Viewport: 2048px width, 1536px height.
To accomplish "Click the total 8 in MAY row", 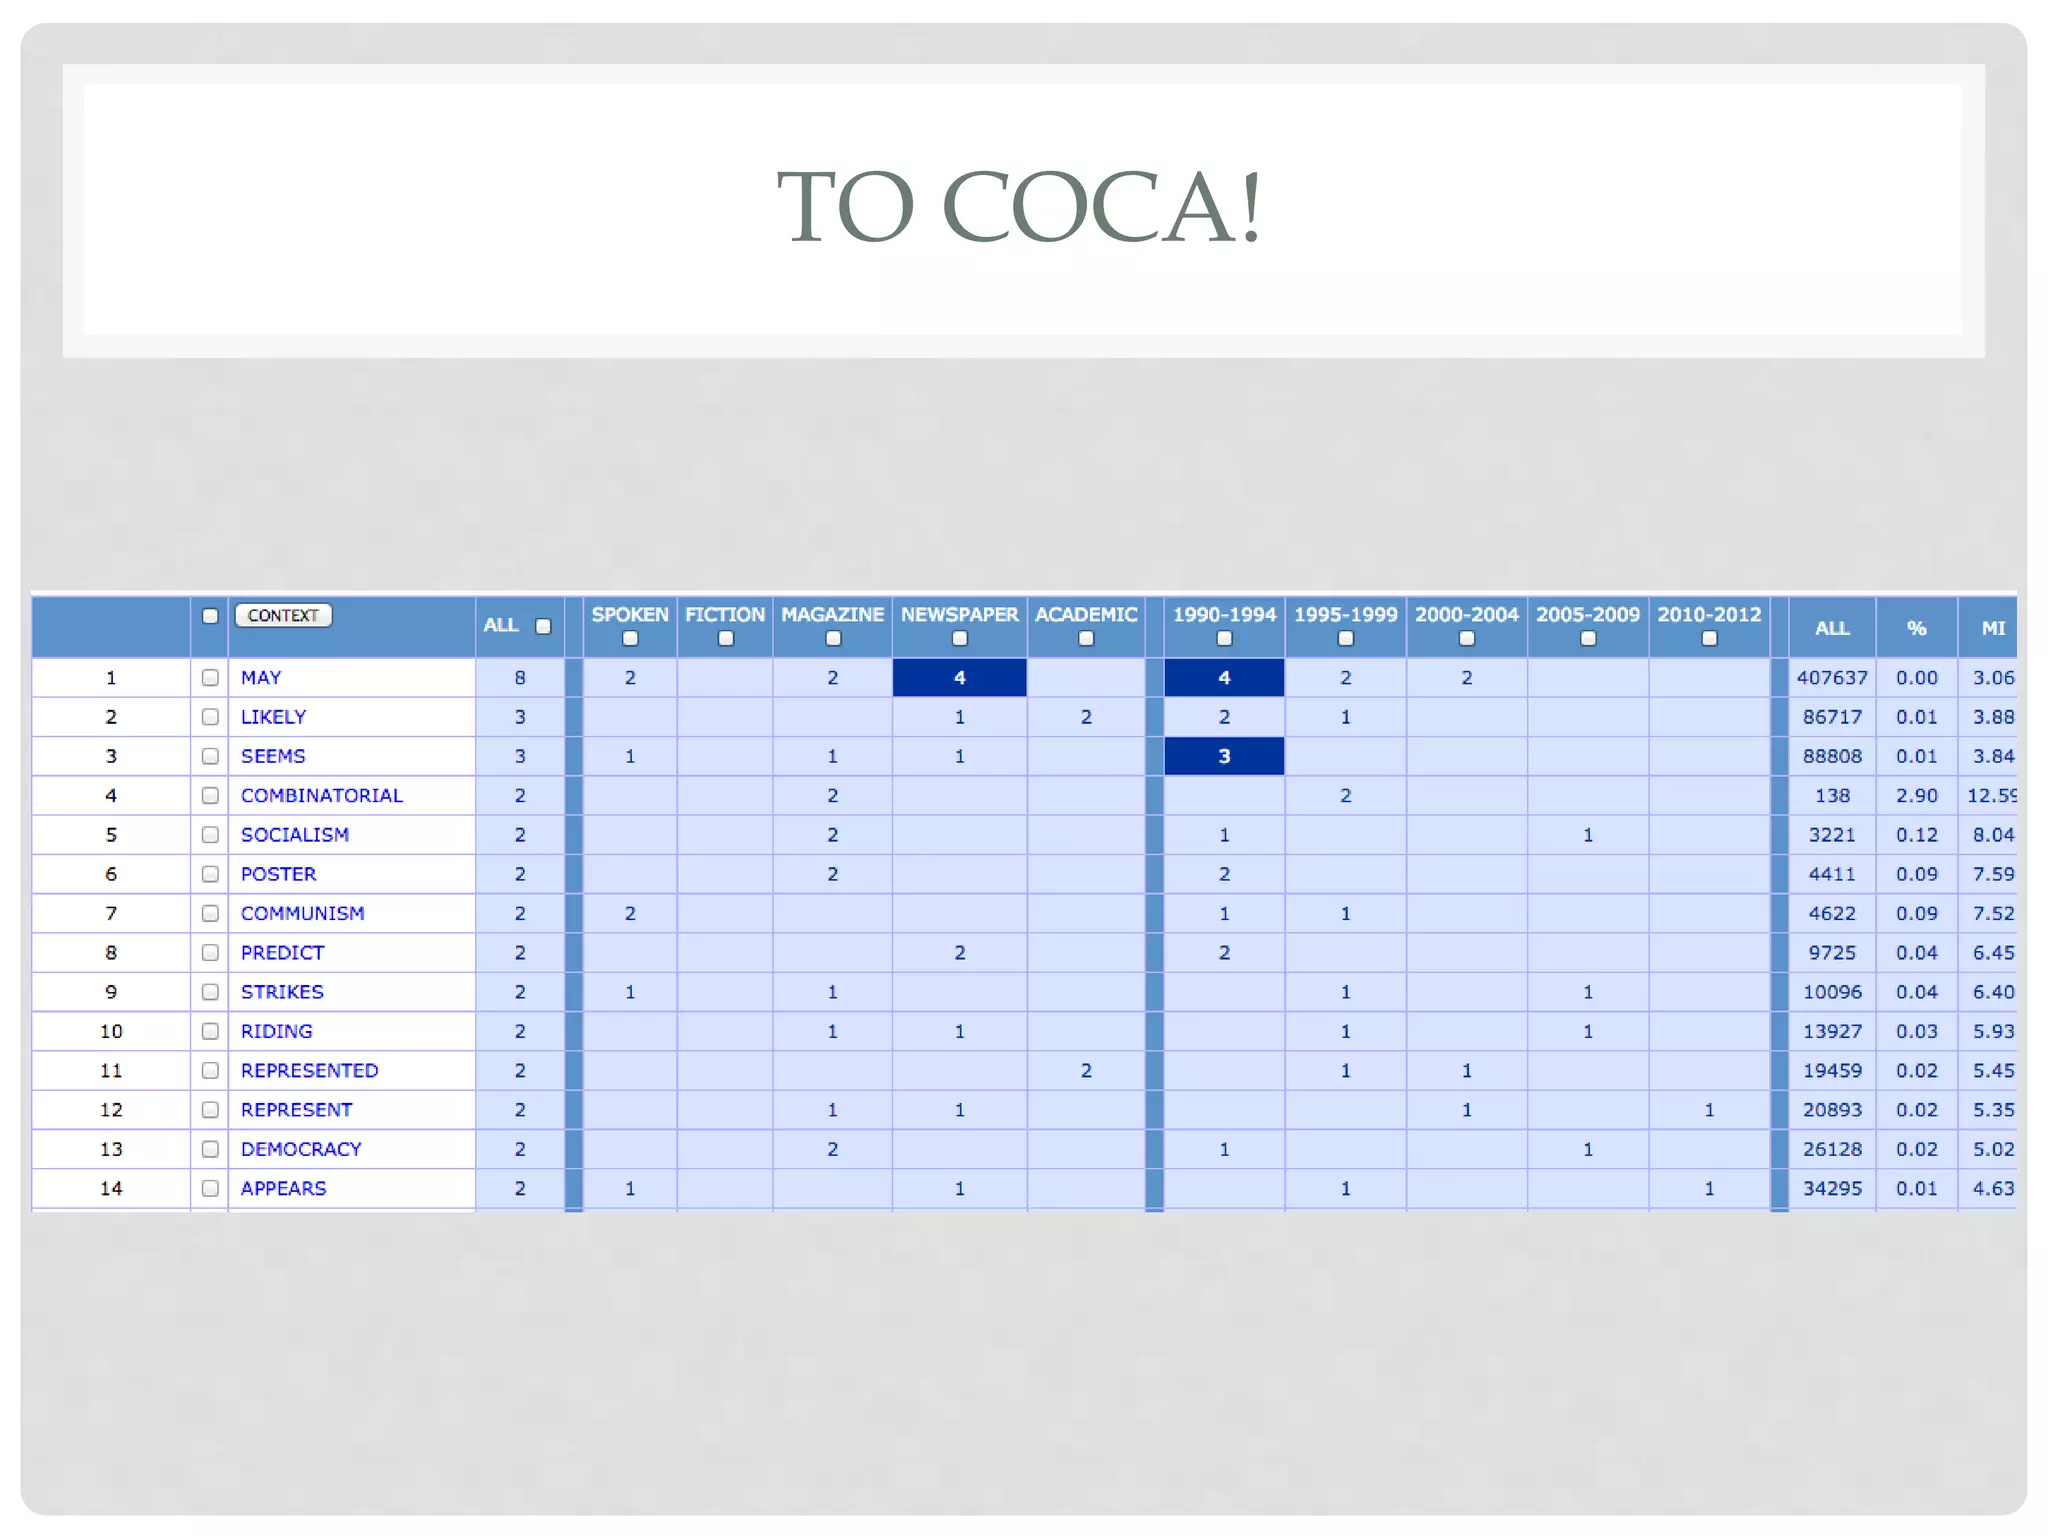I will [x=520, y=678].
